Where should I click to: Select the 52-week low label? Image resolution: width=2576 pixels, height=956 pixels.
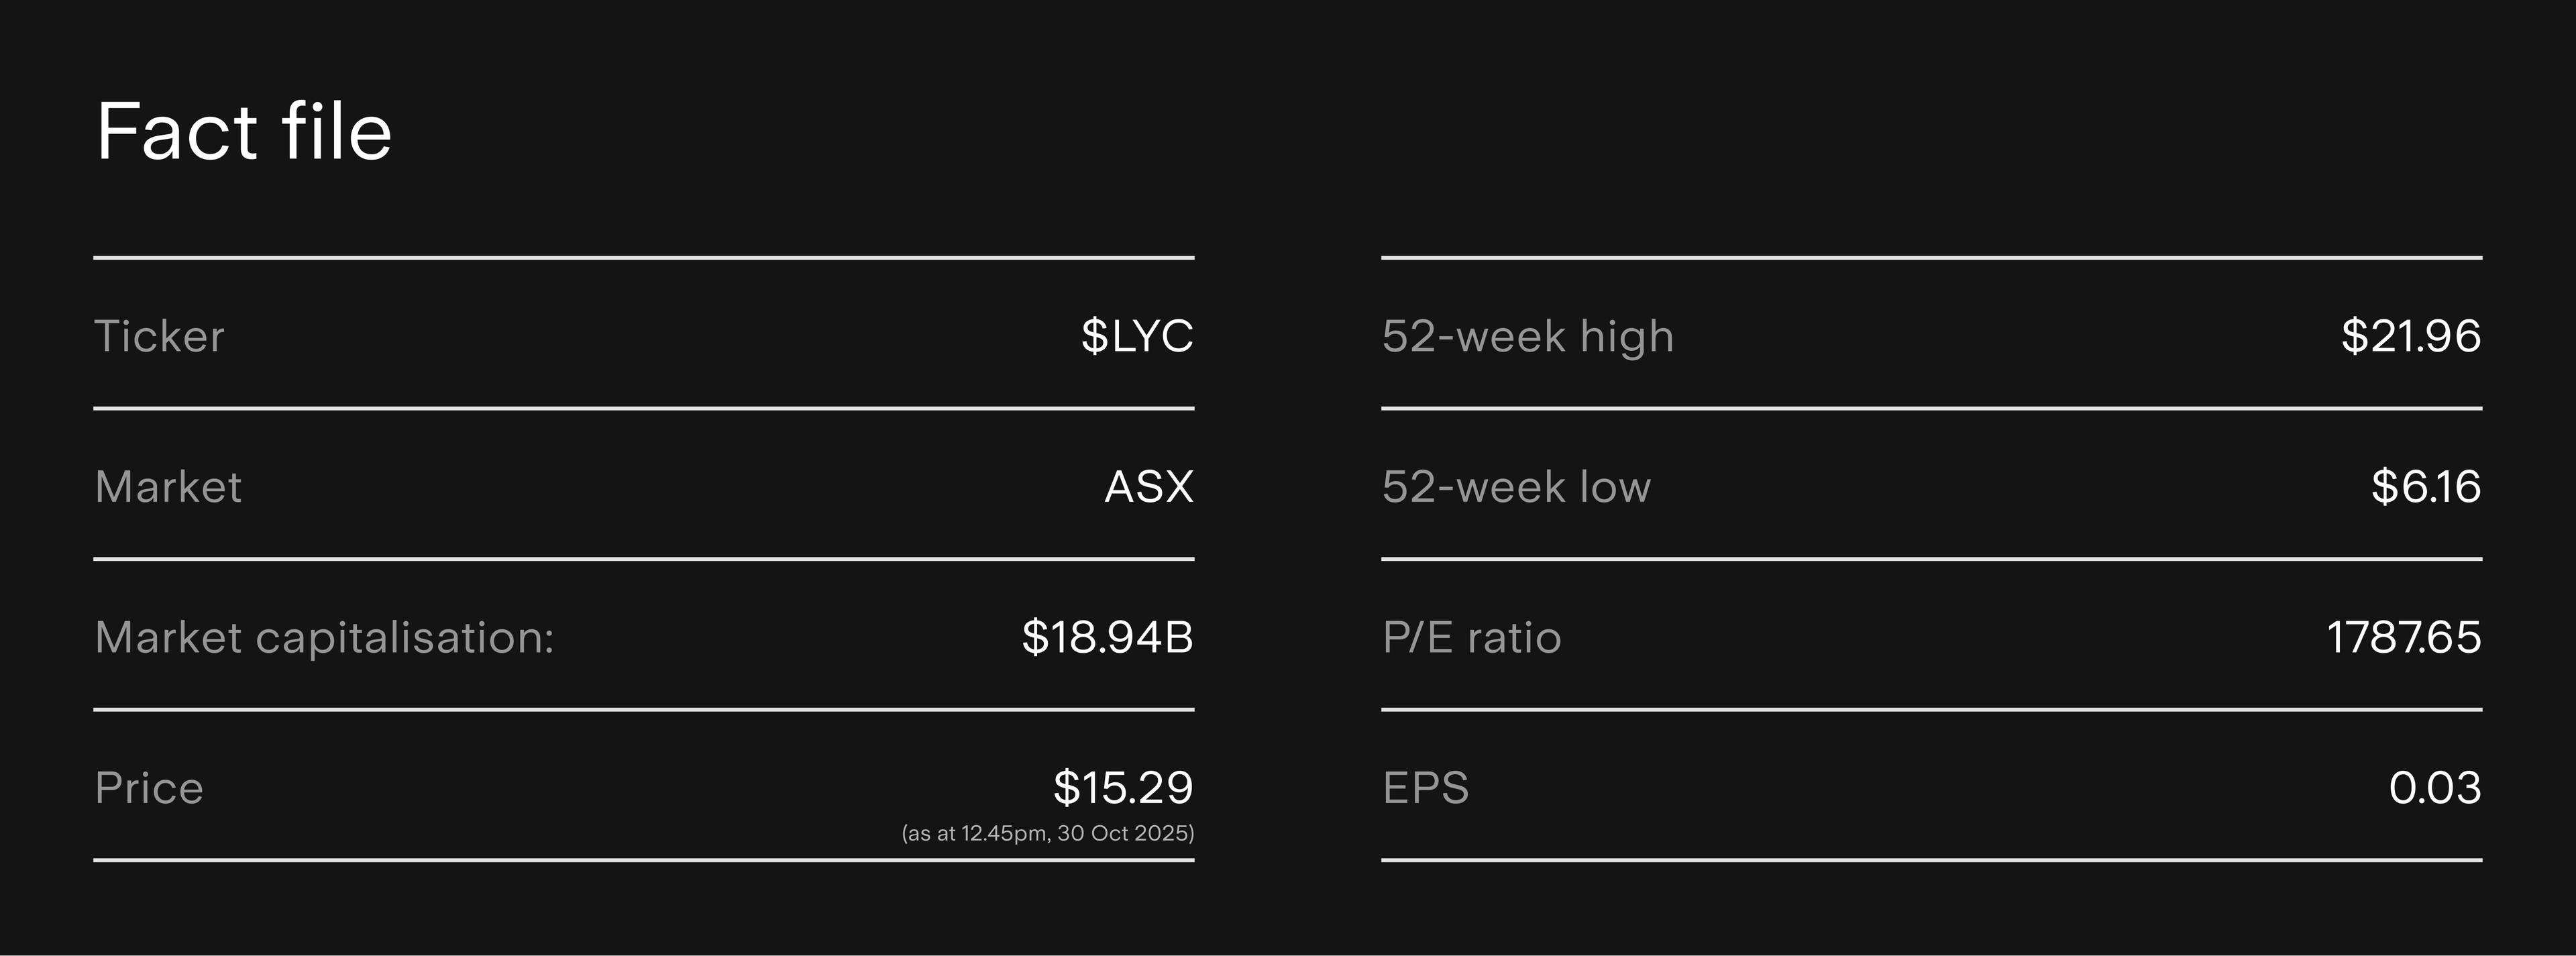click(1516, 487)
